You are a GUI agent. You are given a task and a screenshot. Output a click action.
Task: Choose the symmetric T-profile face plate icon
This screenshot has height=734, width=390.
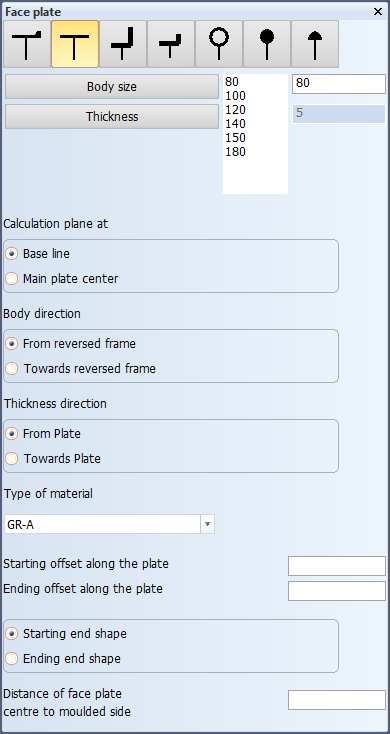tap(75, 44)
